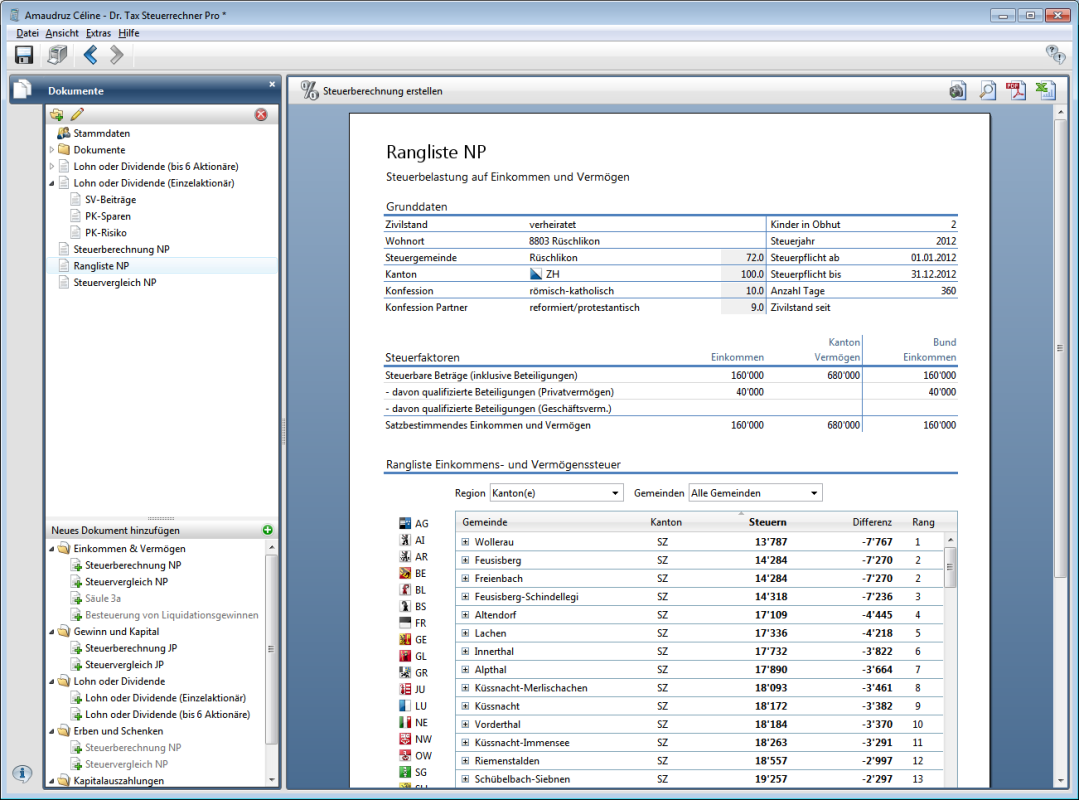Add a new Steuervergleich JP document
The width and height of the screenshot is (1079, 800).
124,664
